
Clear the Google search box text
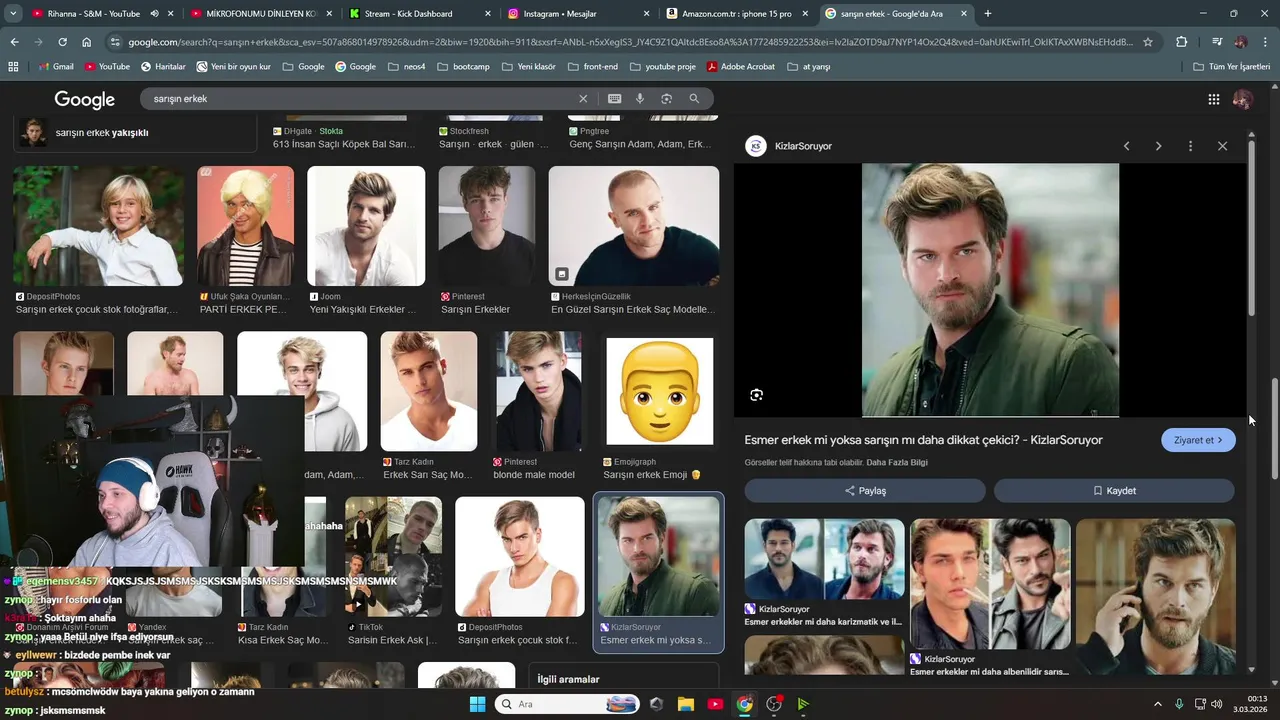pos(583,99)
